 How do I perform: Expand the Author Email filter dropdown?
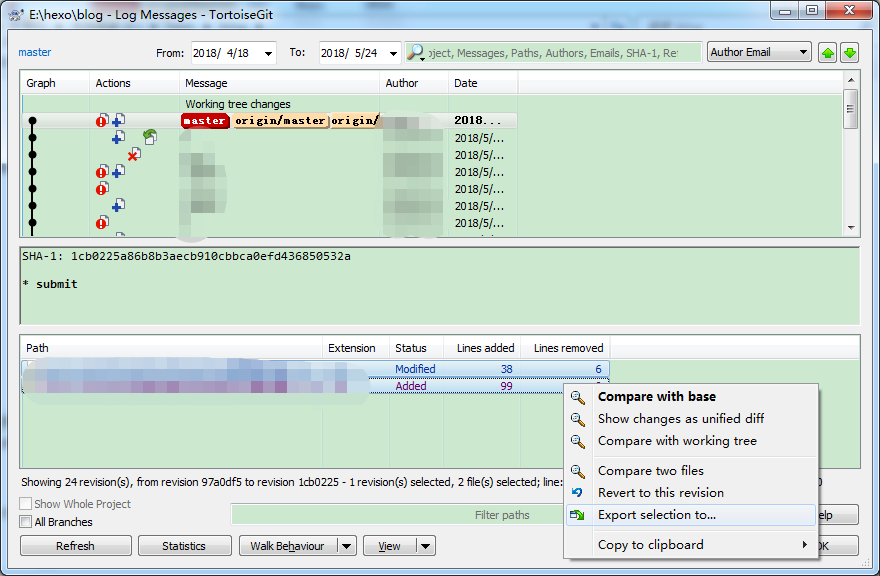tap(803, 52)
